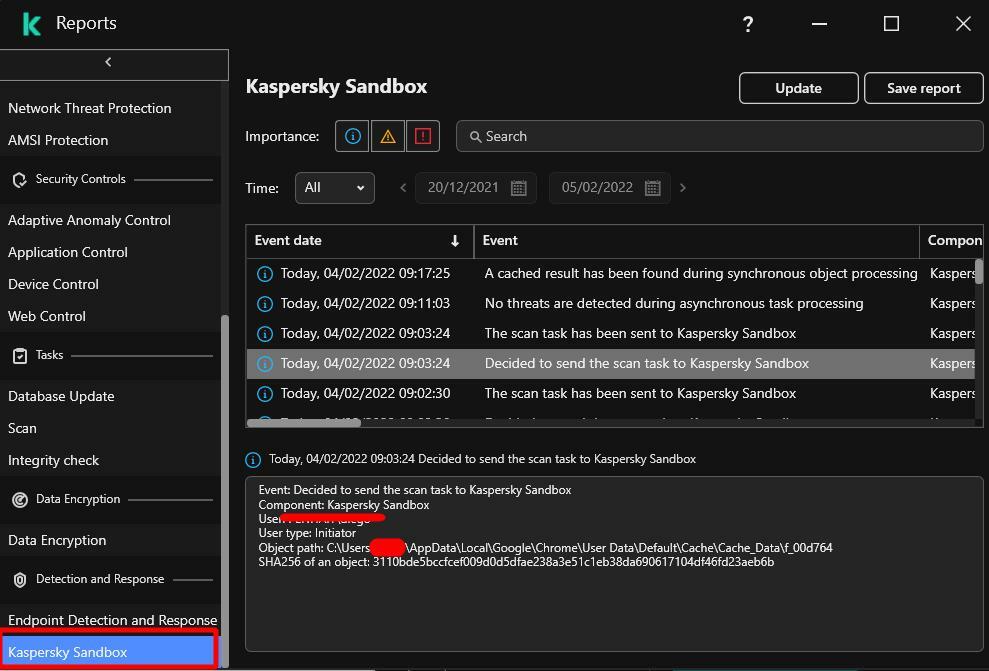
Task: Click the Save report button
Action: point(923,88)
